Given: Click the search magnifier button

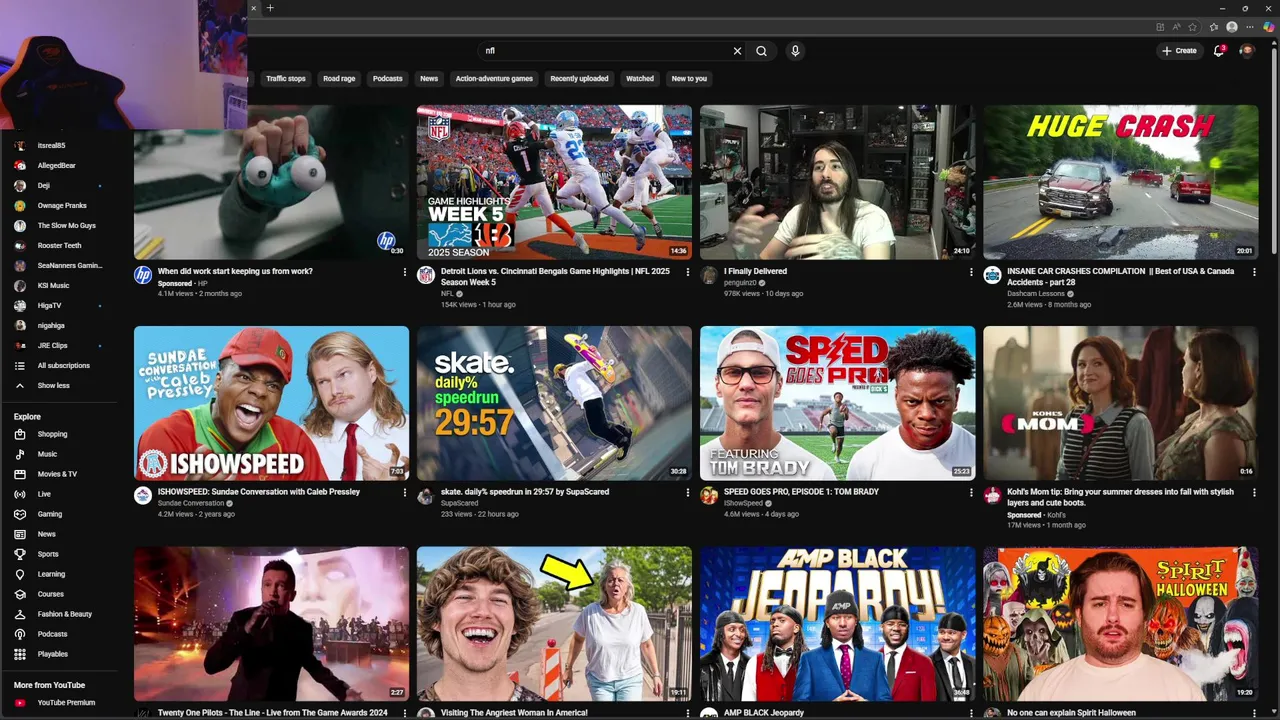Looking at the screenshot, I should tap(761, 51).
